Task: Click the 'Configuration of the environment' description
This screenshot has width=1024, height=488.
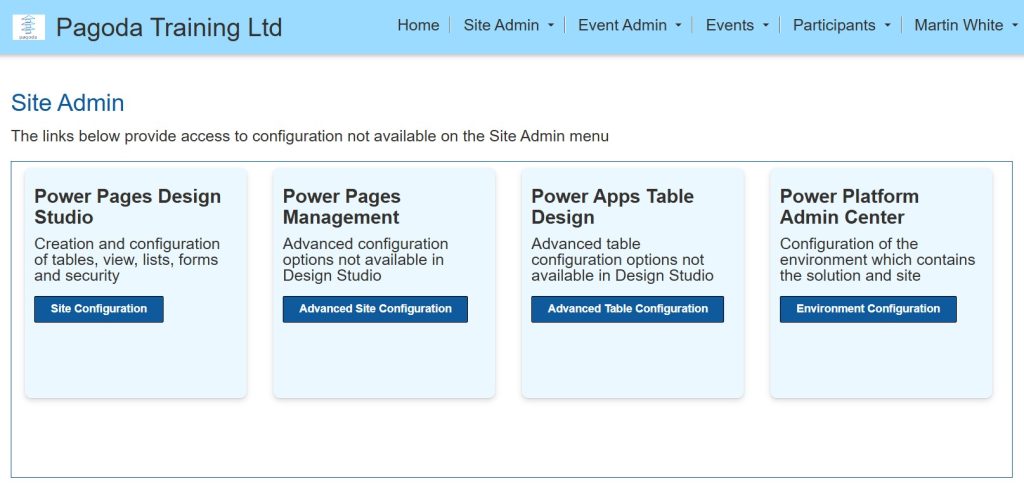Action: [x=877, y=260]
